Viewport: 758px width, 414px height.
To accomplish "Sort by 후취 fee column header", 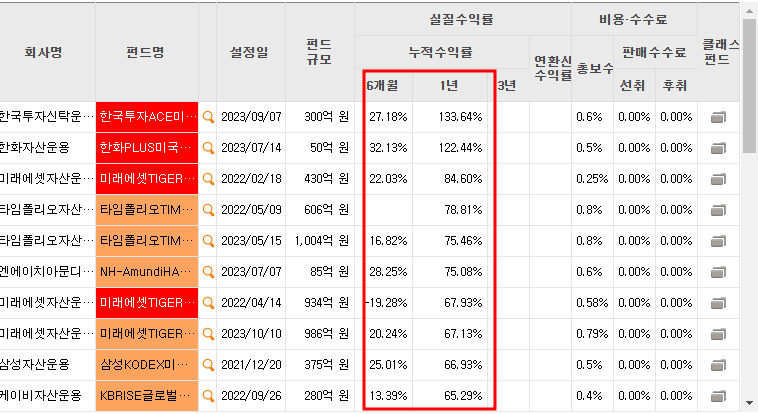I will pos(676,86).
